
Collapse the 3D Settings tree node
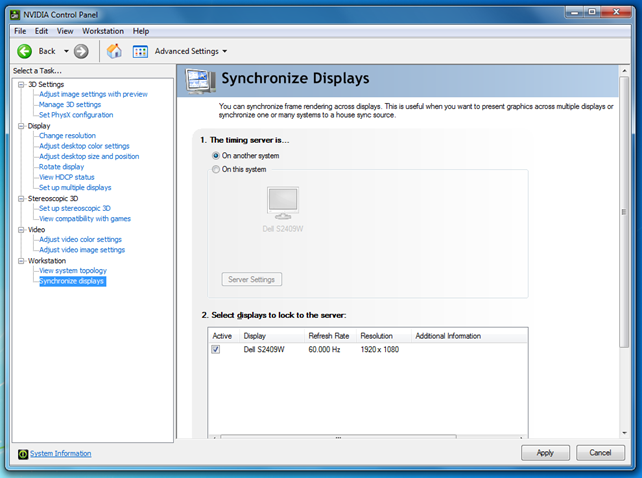(x=19, y=84)
